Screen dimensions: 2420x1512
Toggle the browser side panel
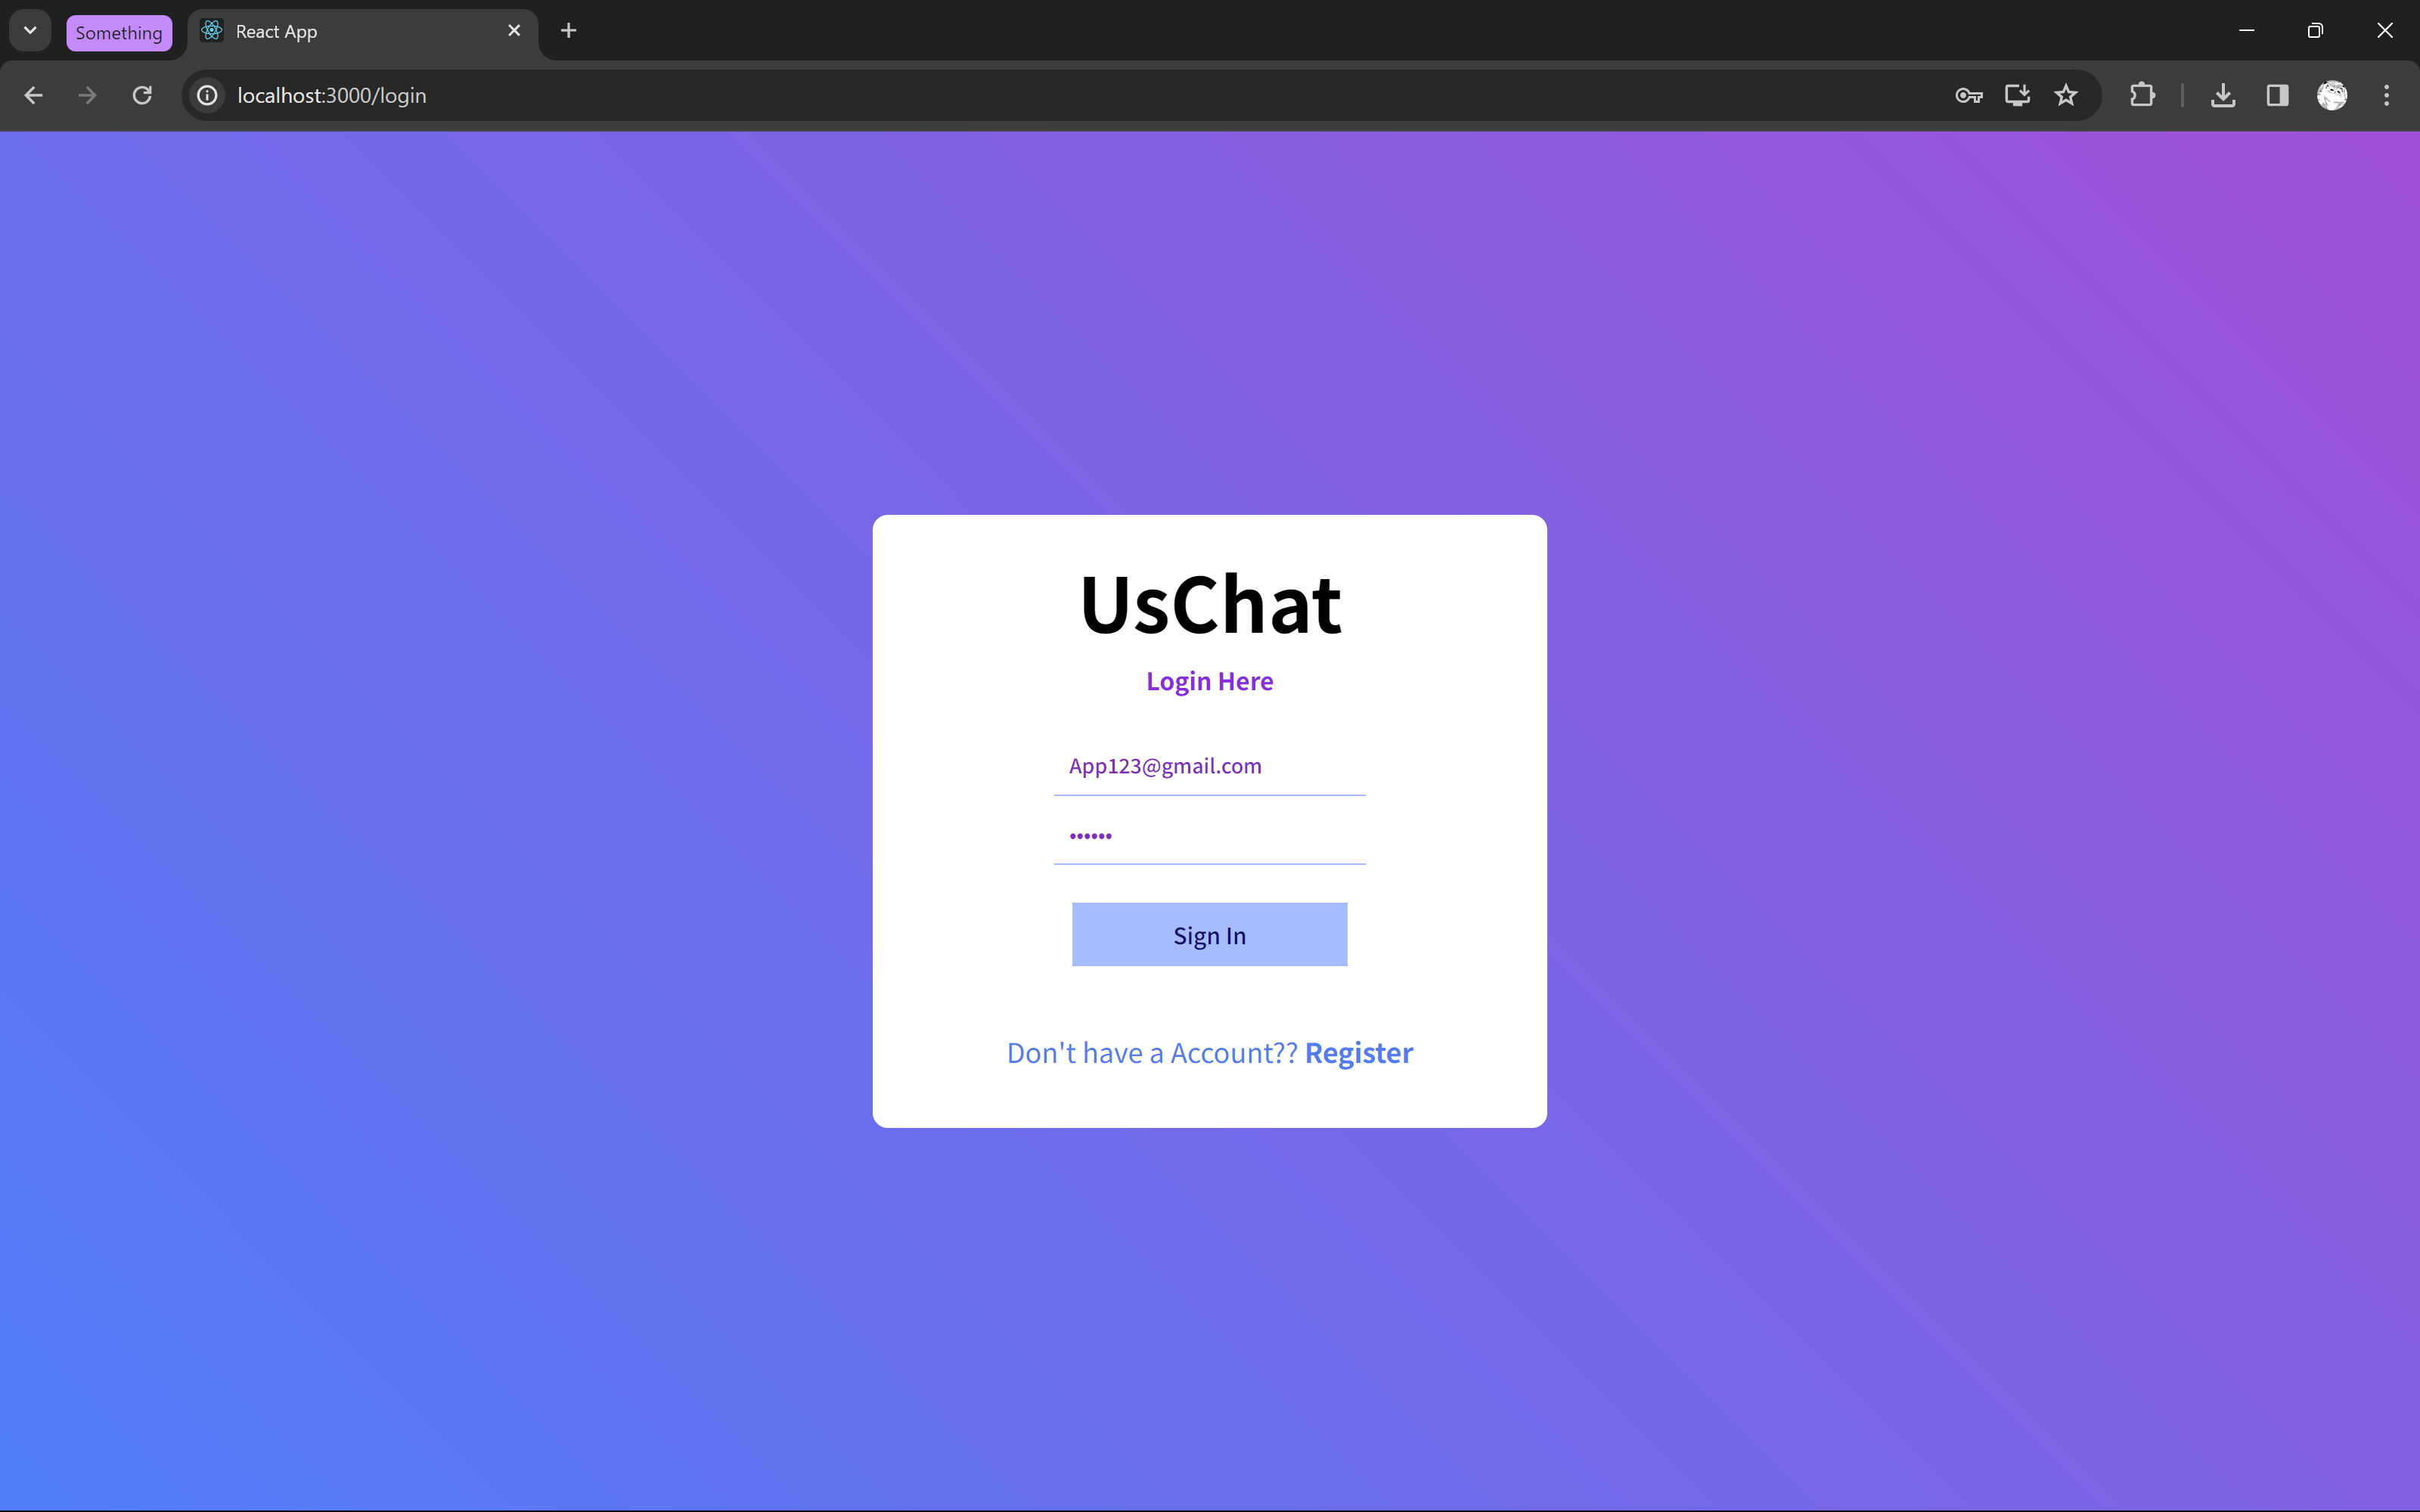click(x=2277, y=95)
